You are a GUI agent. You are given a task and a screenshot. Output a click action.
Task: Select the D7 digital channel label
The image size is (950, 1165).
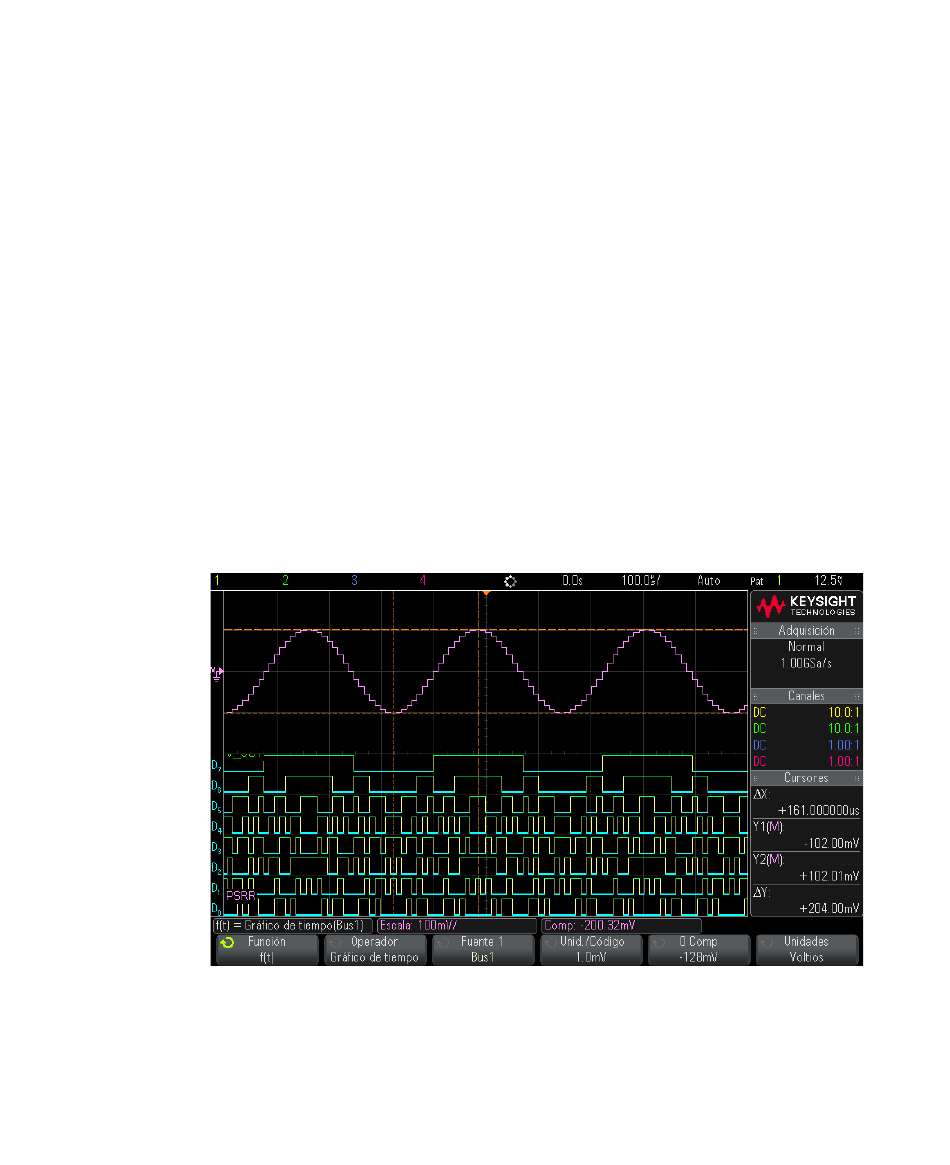pyautogui.click(x=216, y=765)
